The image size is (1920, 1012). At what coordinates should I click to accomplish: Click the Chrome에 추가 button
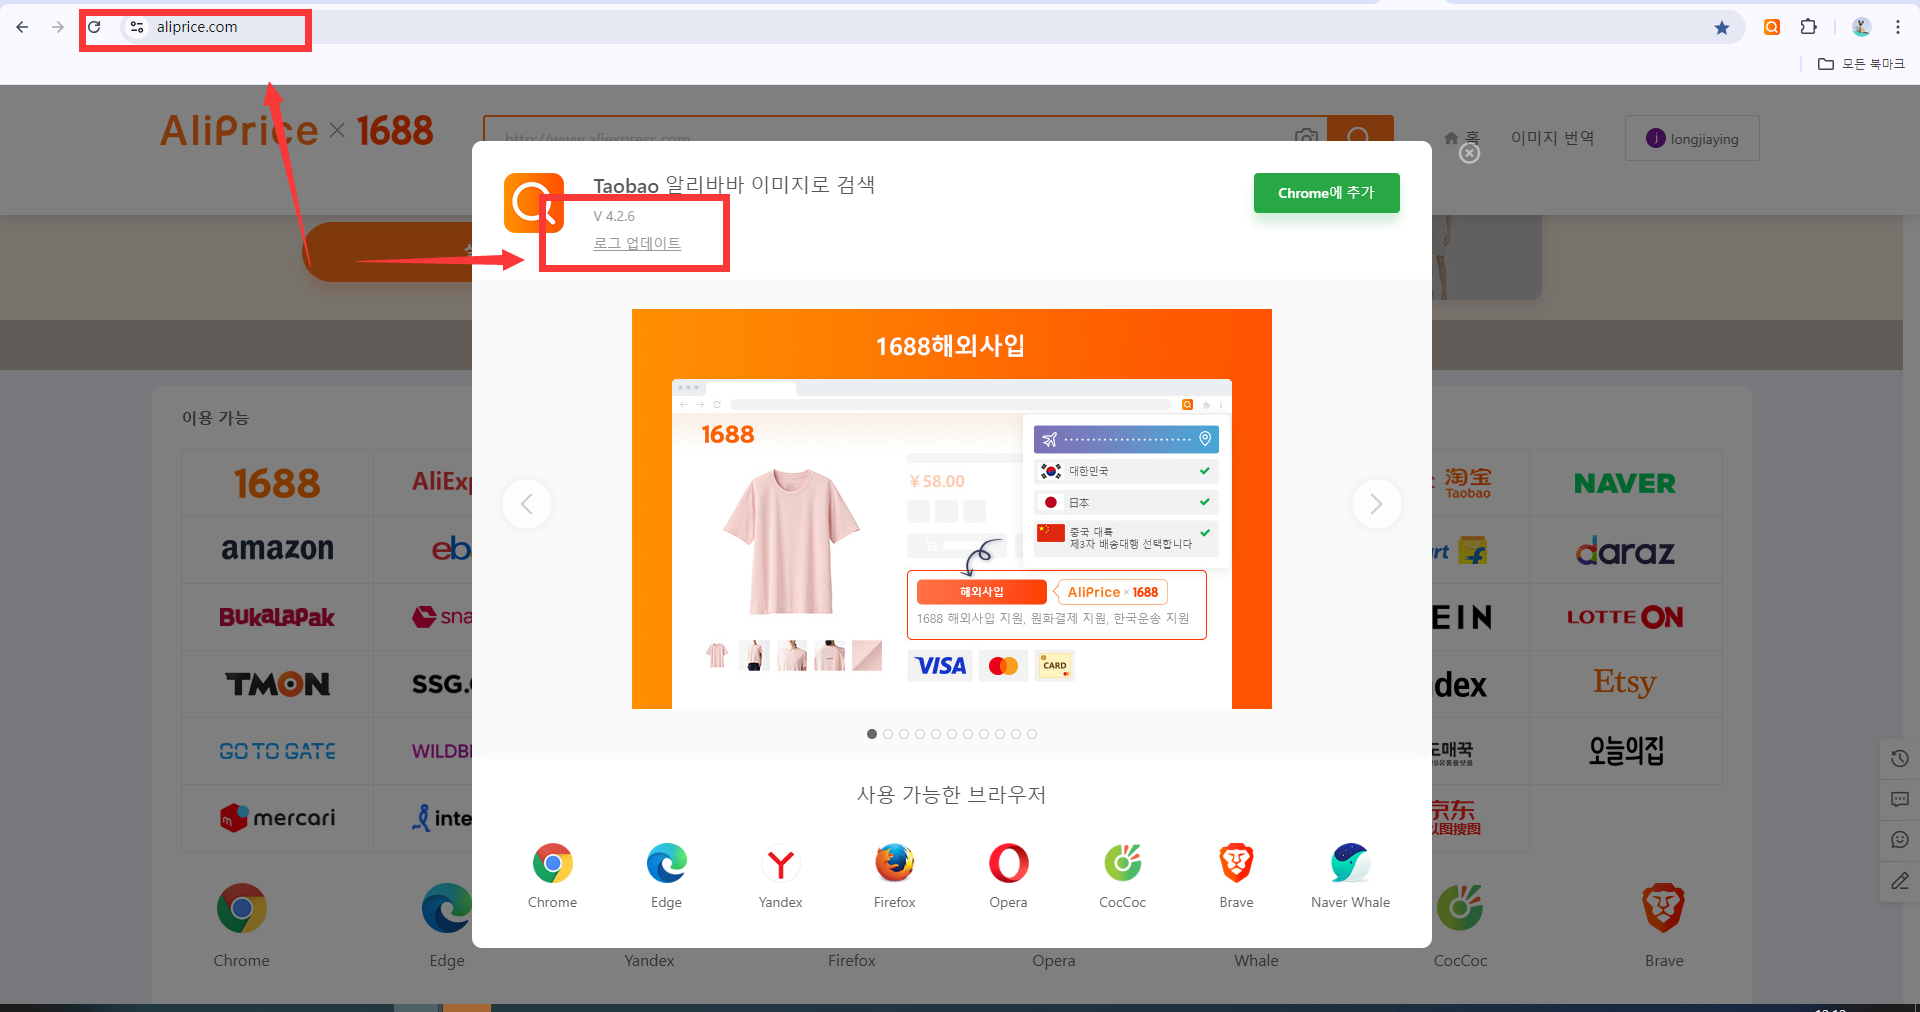click(x=1327, y=193)
